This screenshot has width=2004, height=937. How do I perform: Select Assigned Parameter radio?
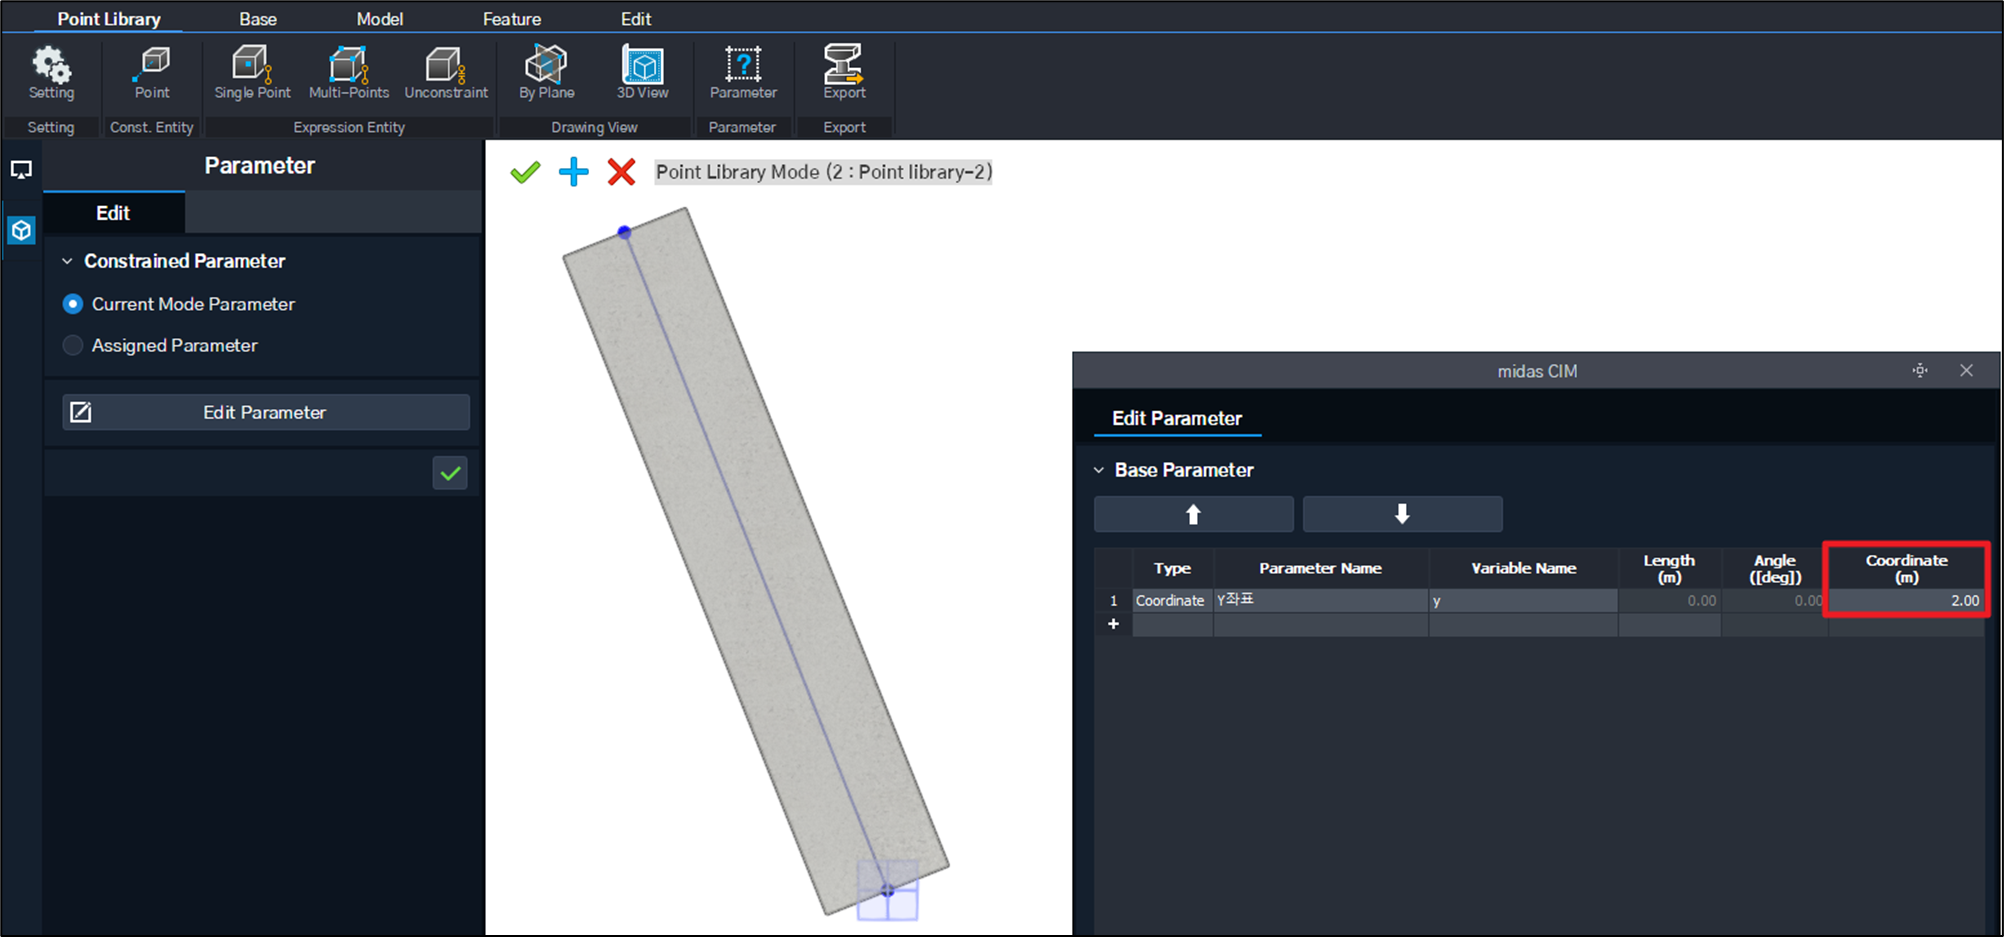coord(73,345)
